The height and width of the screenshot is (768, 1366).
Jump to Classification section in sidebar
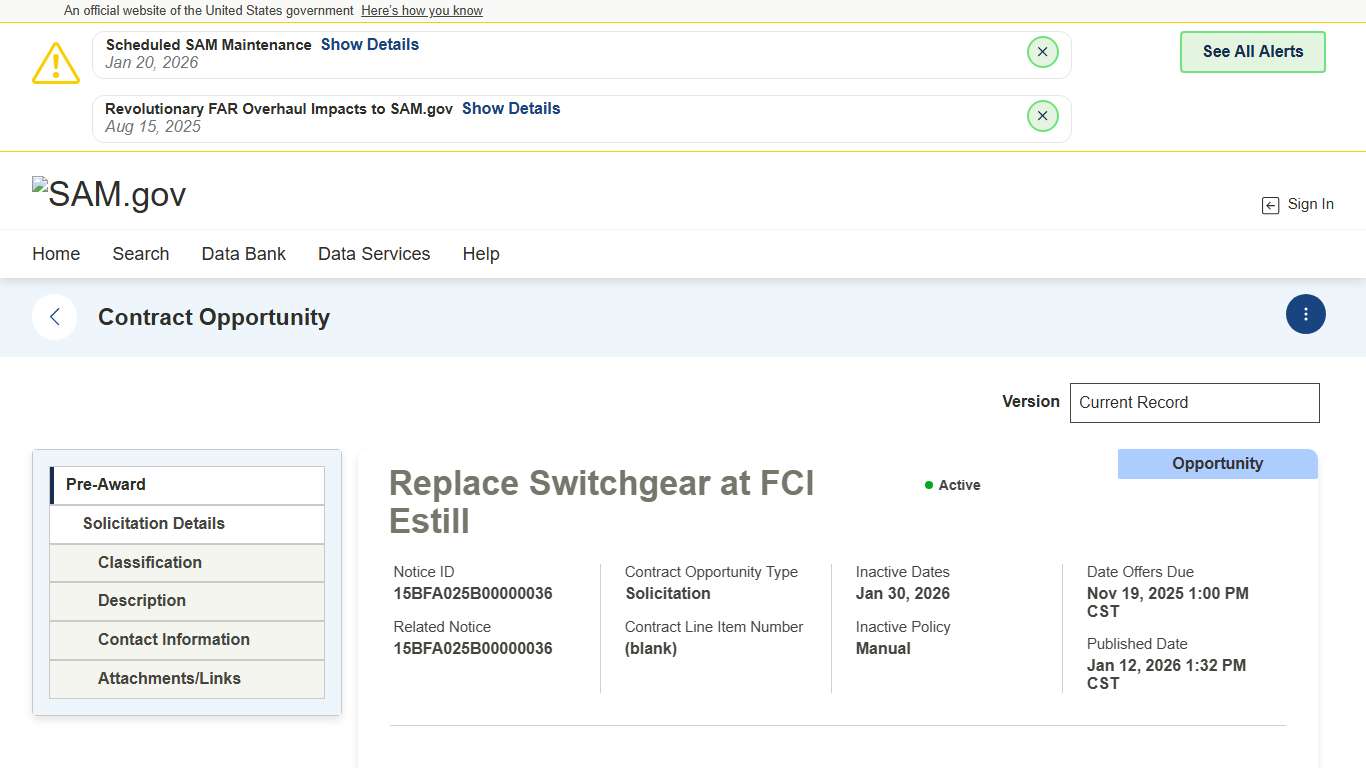pos(187,562)
